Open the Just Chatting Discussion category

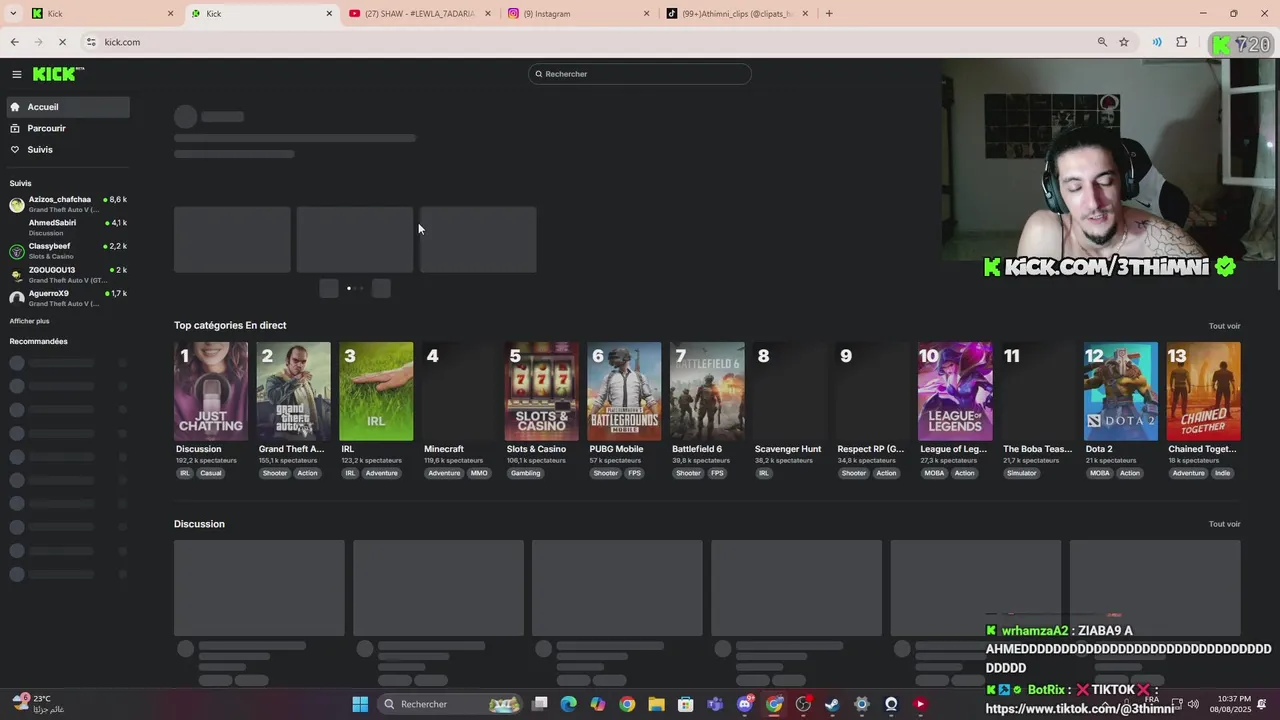coord(211,391)
